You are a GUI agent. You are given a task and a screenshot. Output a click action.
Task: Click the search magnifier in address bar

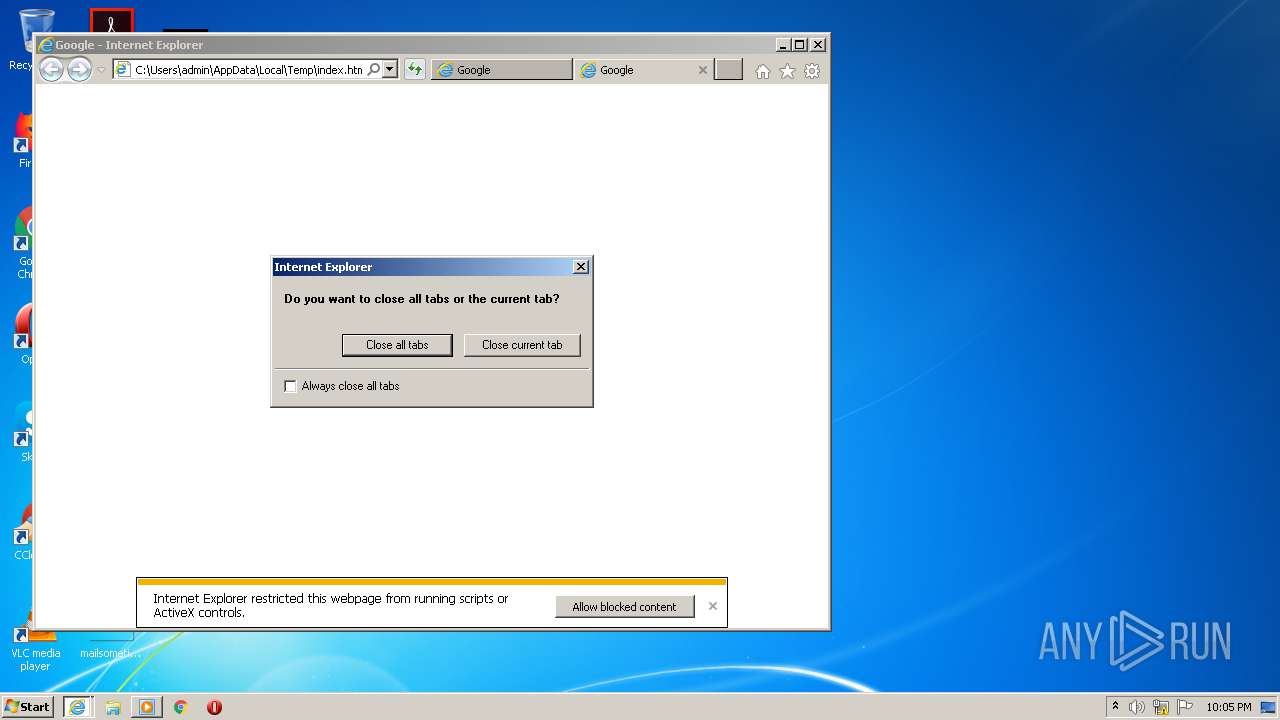click(x=374, y=69)
